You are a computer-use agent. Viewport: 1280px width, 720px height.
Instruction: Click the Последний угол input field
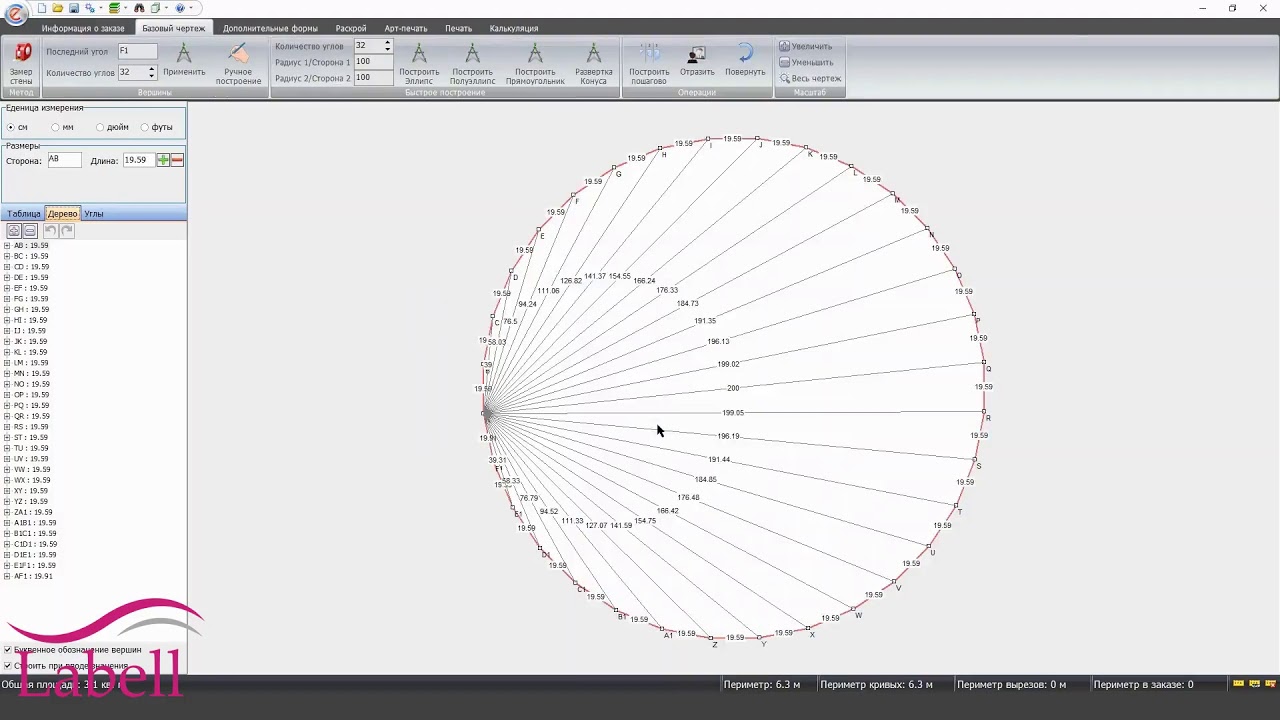pyautogui.click(x=137, y=51)
